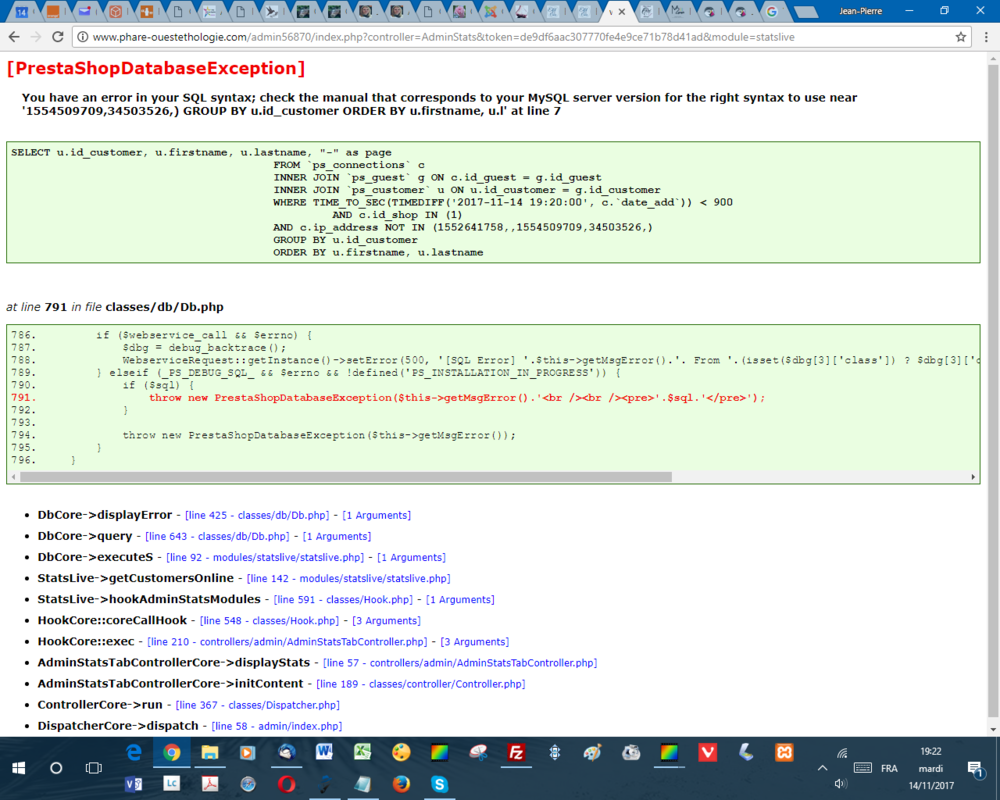Select the Google tab near the right
Viewport: 1000px width, 800px height.
pyautogui.click(x=772, y=11)
